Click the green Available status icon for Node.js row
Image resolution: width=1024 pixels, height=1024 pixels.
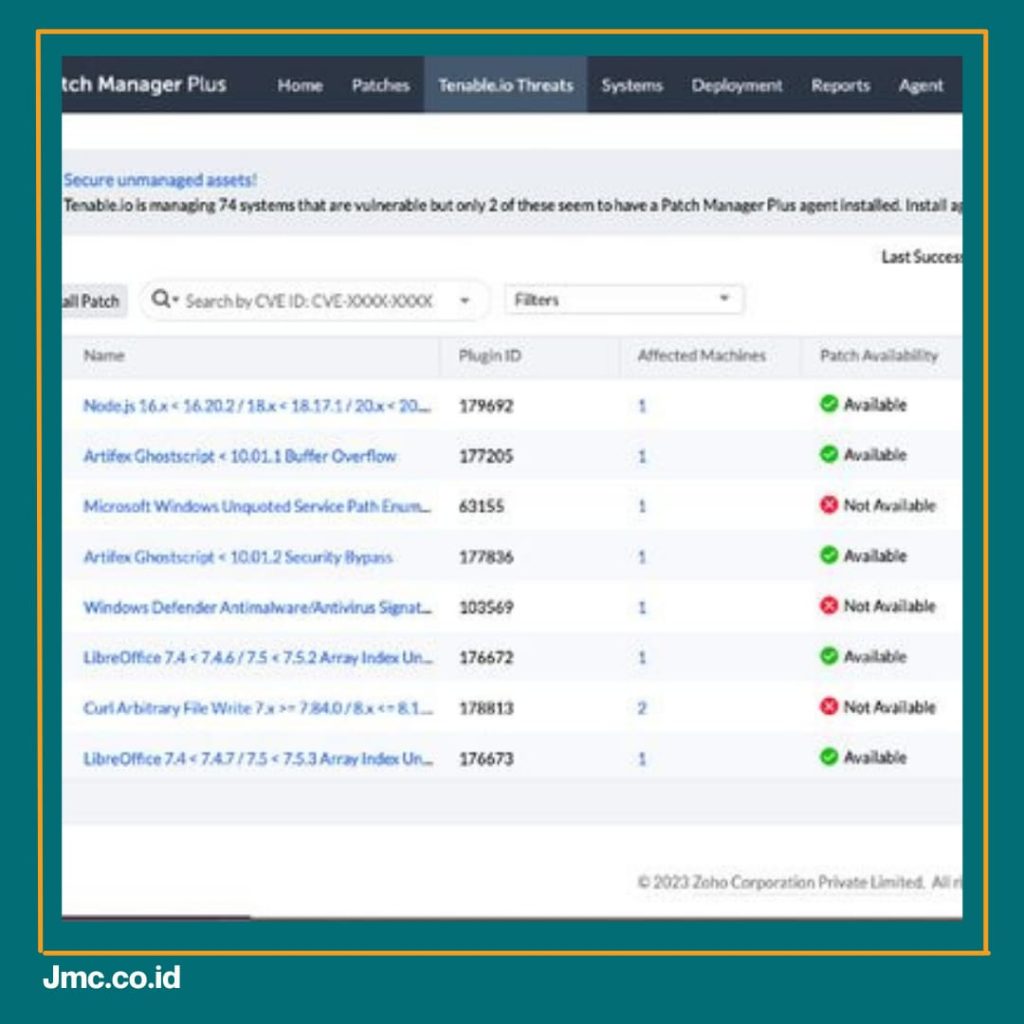[828, 404]
